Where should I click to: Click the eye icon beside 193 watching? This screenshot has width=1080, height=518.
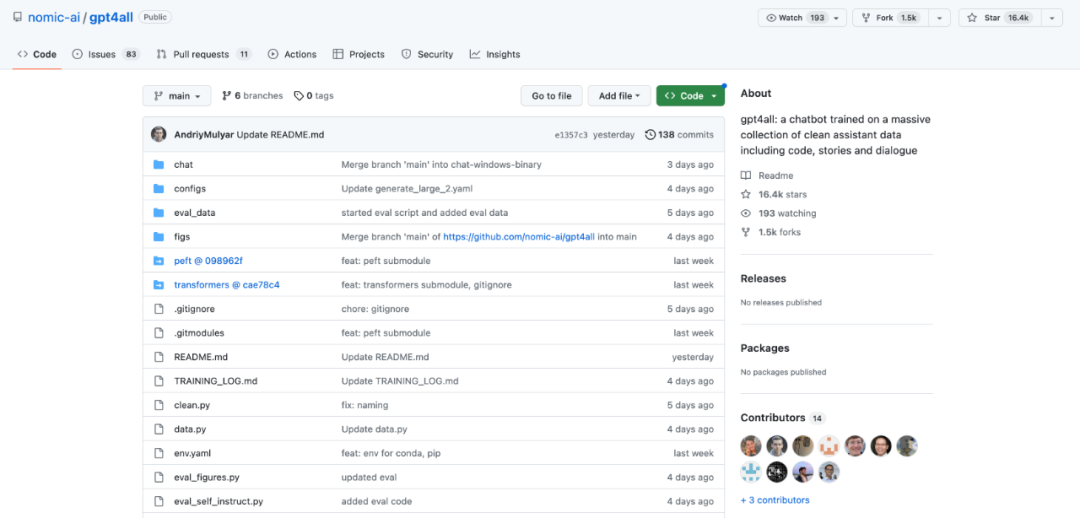coord(746,214)
